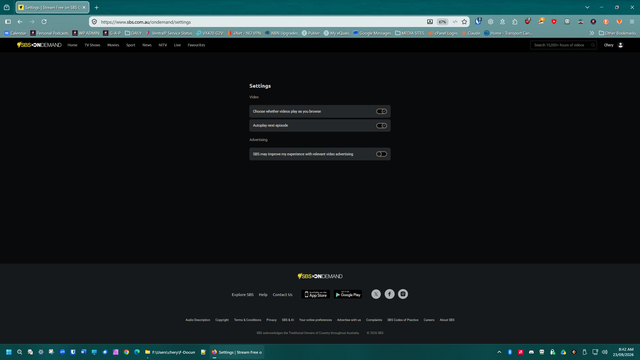Open the Live nav item
Screen dimensions: 640x360
point(177,45)
